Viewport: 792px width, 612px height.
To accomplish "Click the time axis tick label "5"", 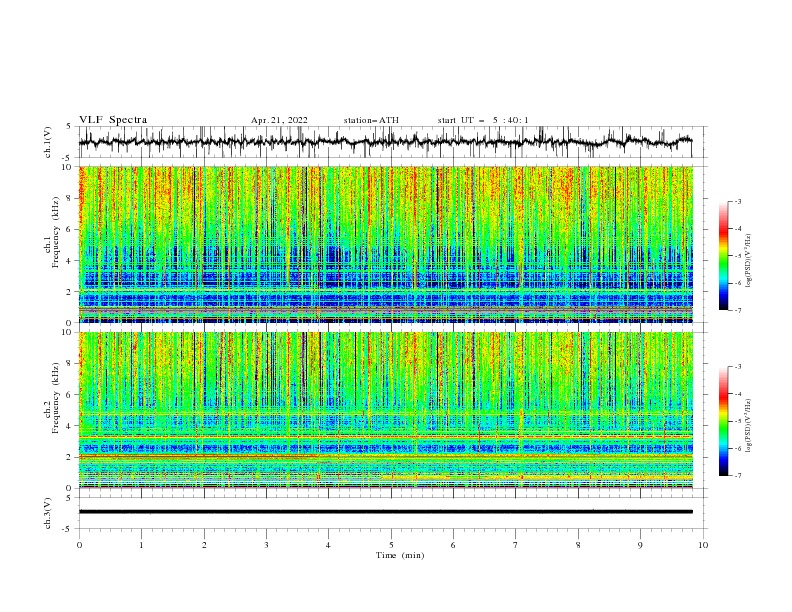I will (391, 545).
